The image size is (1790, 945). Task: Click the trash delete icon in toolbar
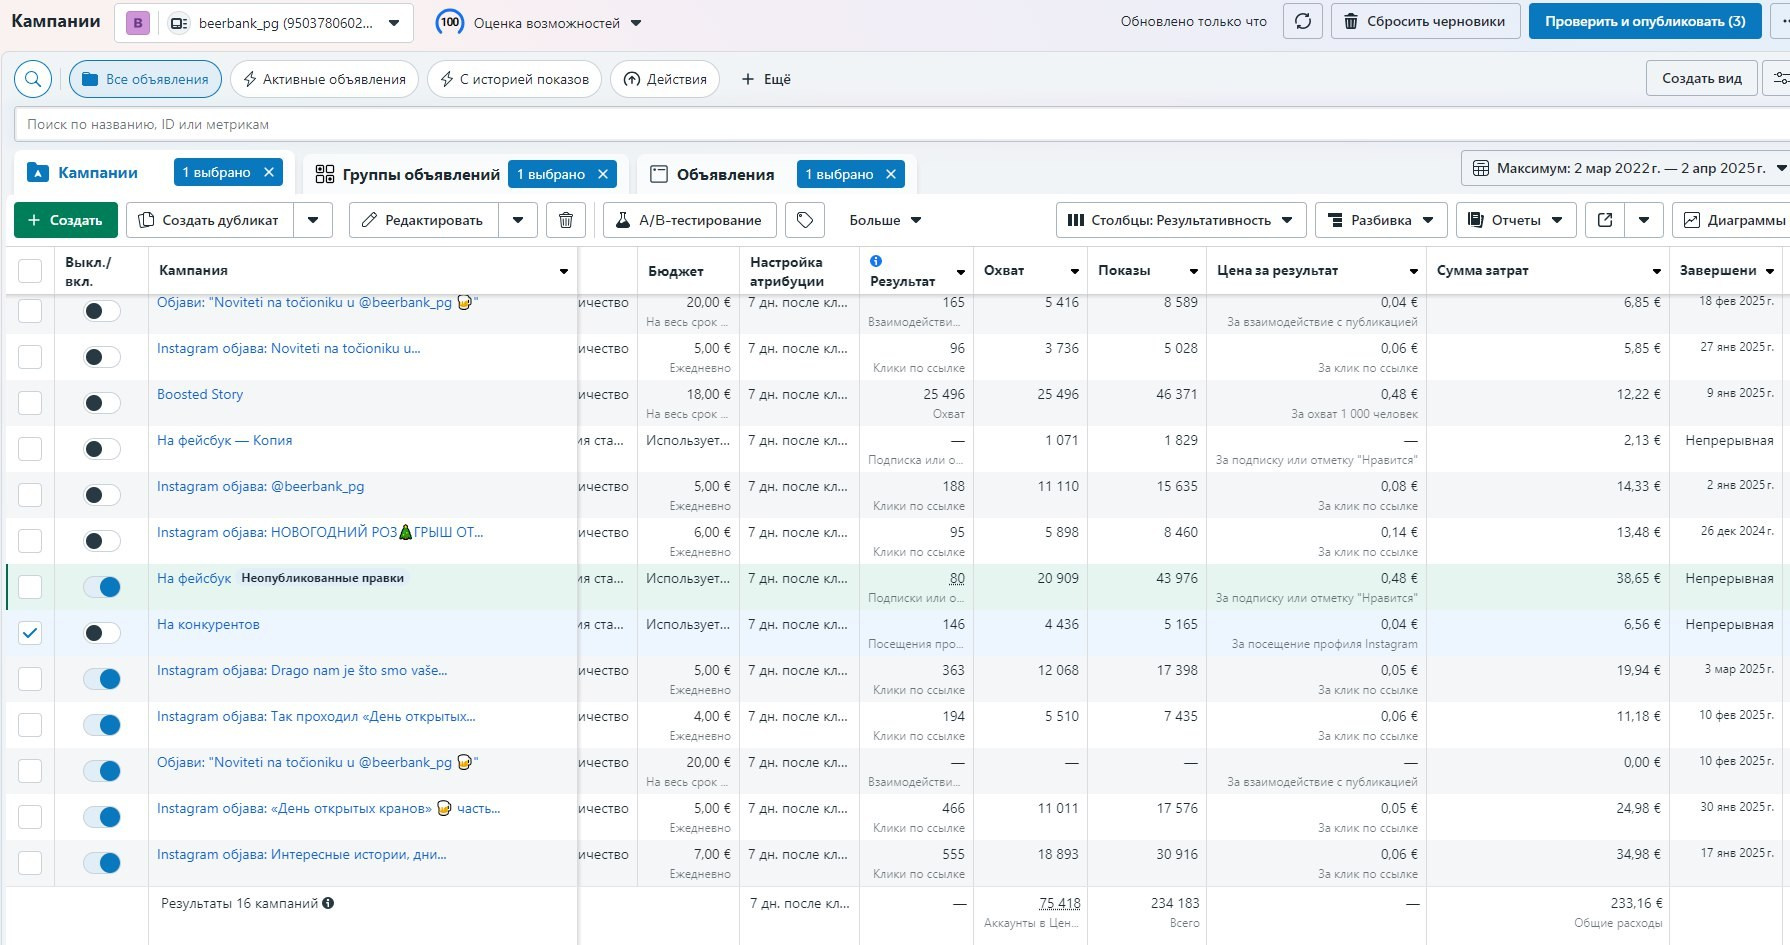[x=566, y=220]
